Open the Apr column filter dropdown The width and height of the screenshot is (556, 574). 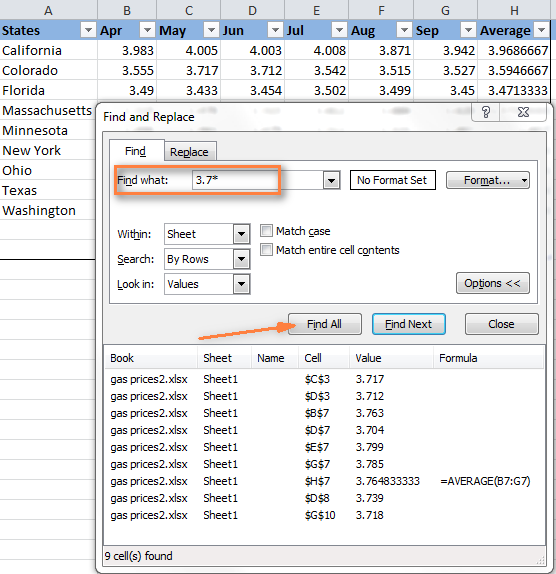[x=147, y=30]
